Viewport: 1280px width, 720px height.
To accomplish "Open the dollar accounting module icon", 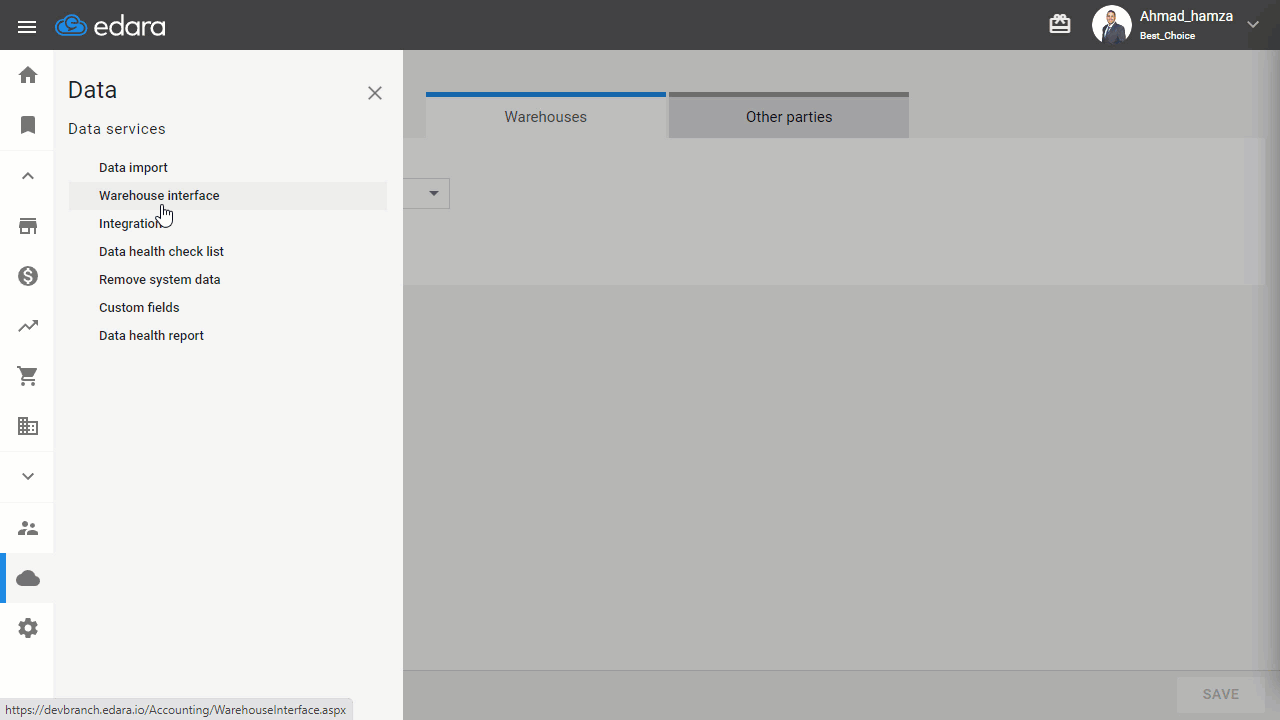I will [x=28, y=276].
